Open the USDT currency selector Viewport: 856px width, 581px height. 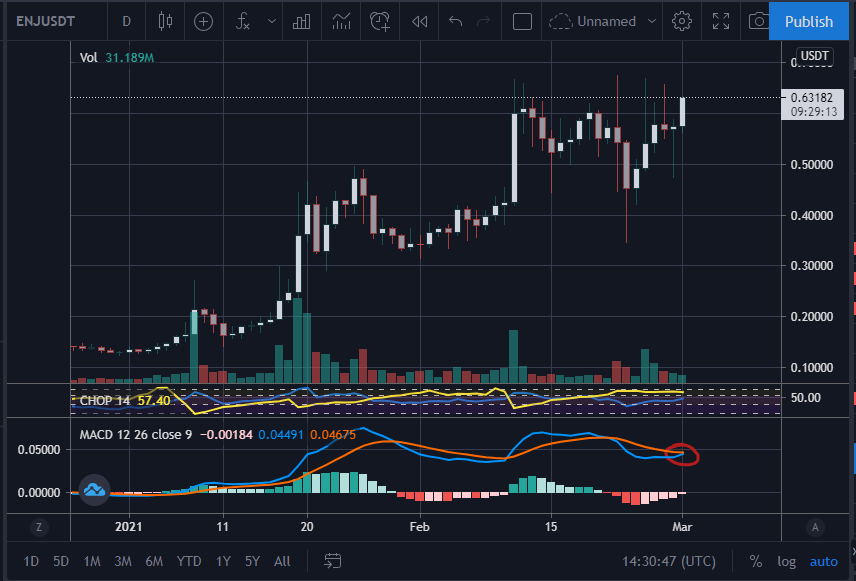click(815, 56)
